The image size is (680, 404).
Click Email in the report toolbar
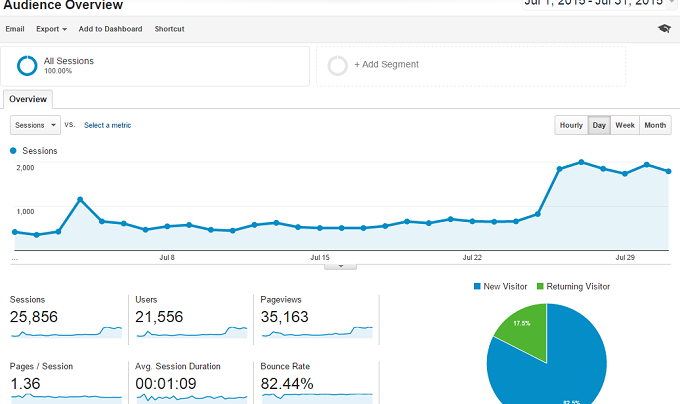pos(15,29)
